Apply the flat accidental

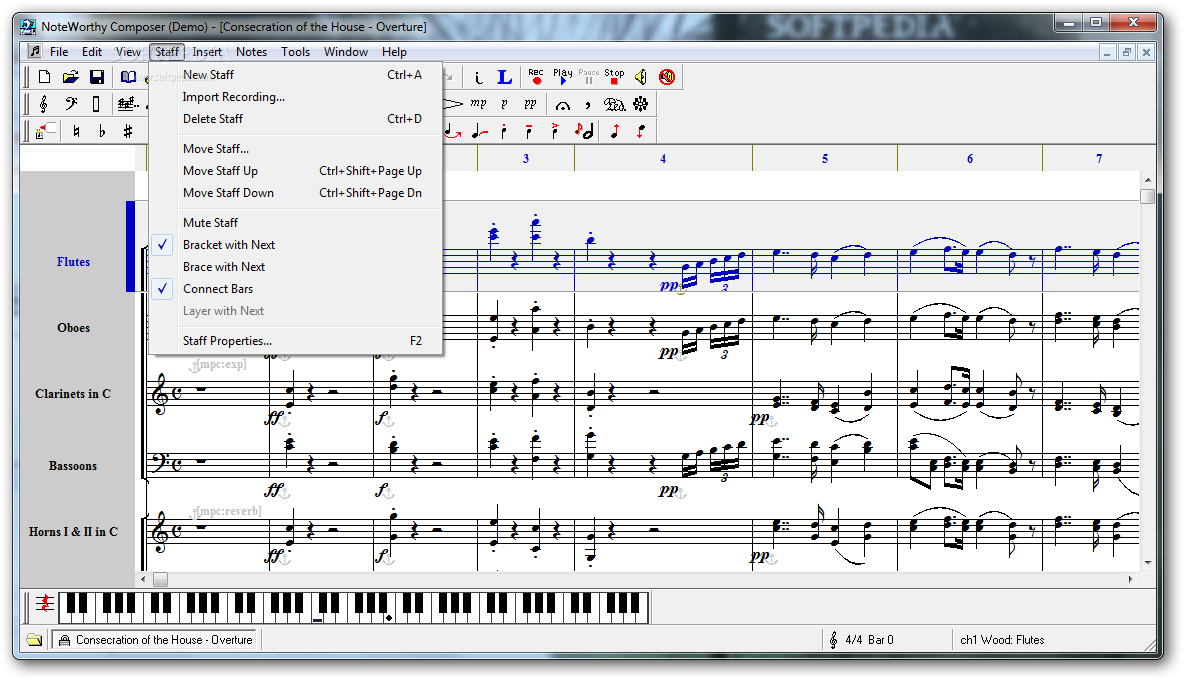102,131
